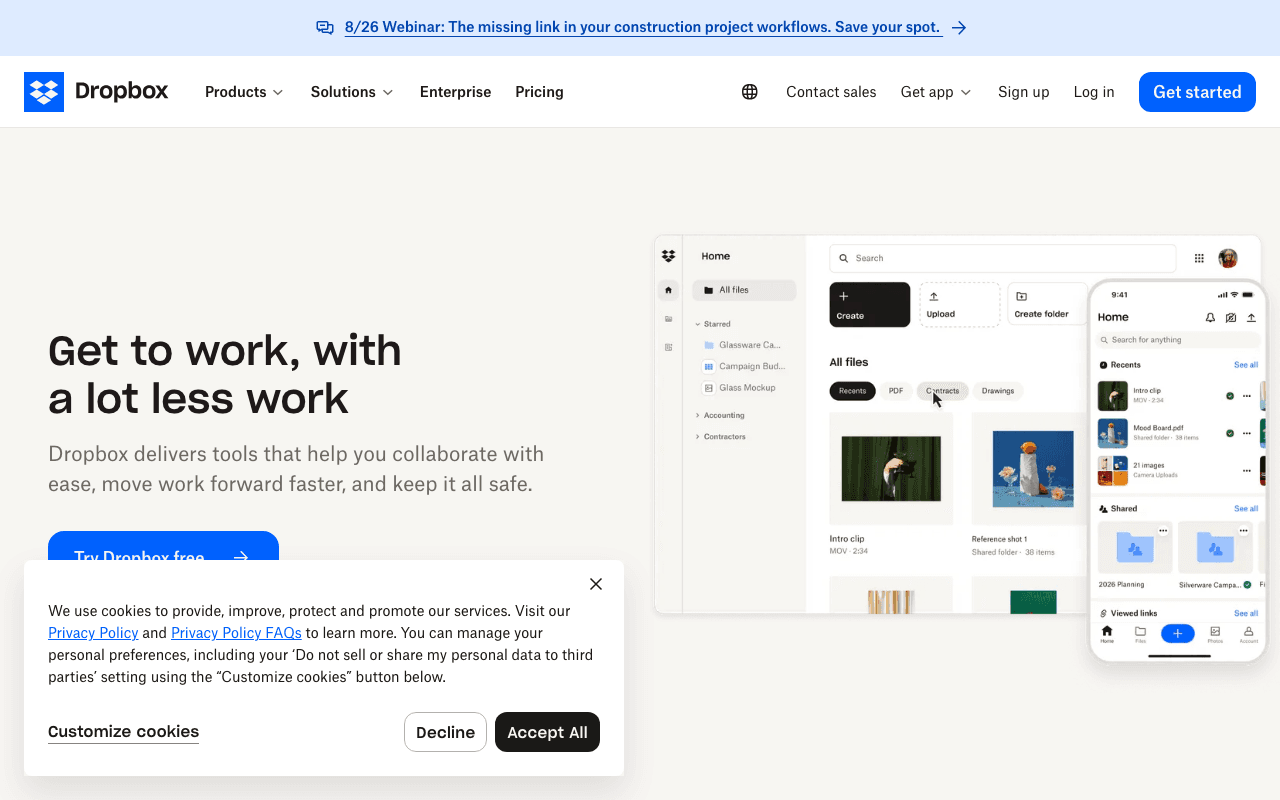This screenshot has height=800, width=1280.
Task: Click the Dropbox logo in the preview sidebar
Action: coord(668,257)
